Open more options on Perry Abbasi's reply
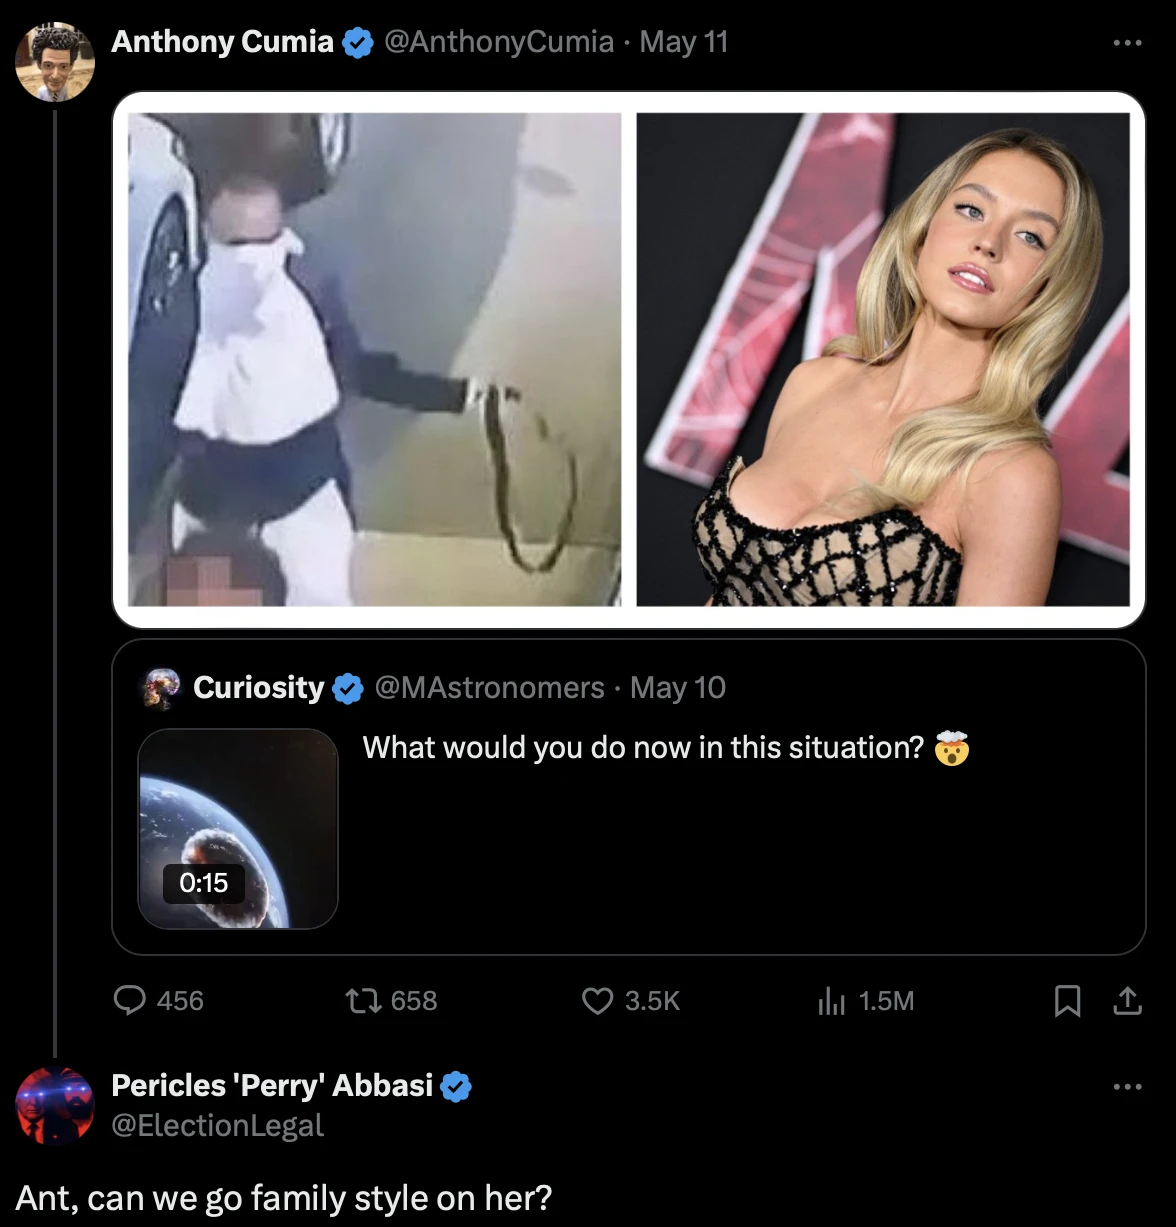This screenshot has height=1227, width=1176. [1127, 1086]
